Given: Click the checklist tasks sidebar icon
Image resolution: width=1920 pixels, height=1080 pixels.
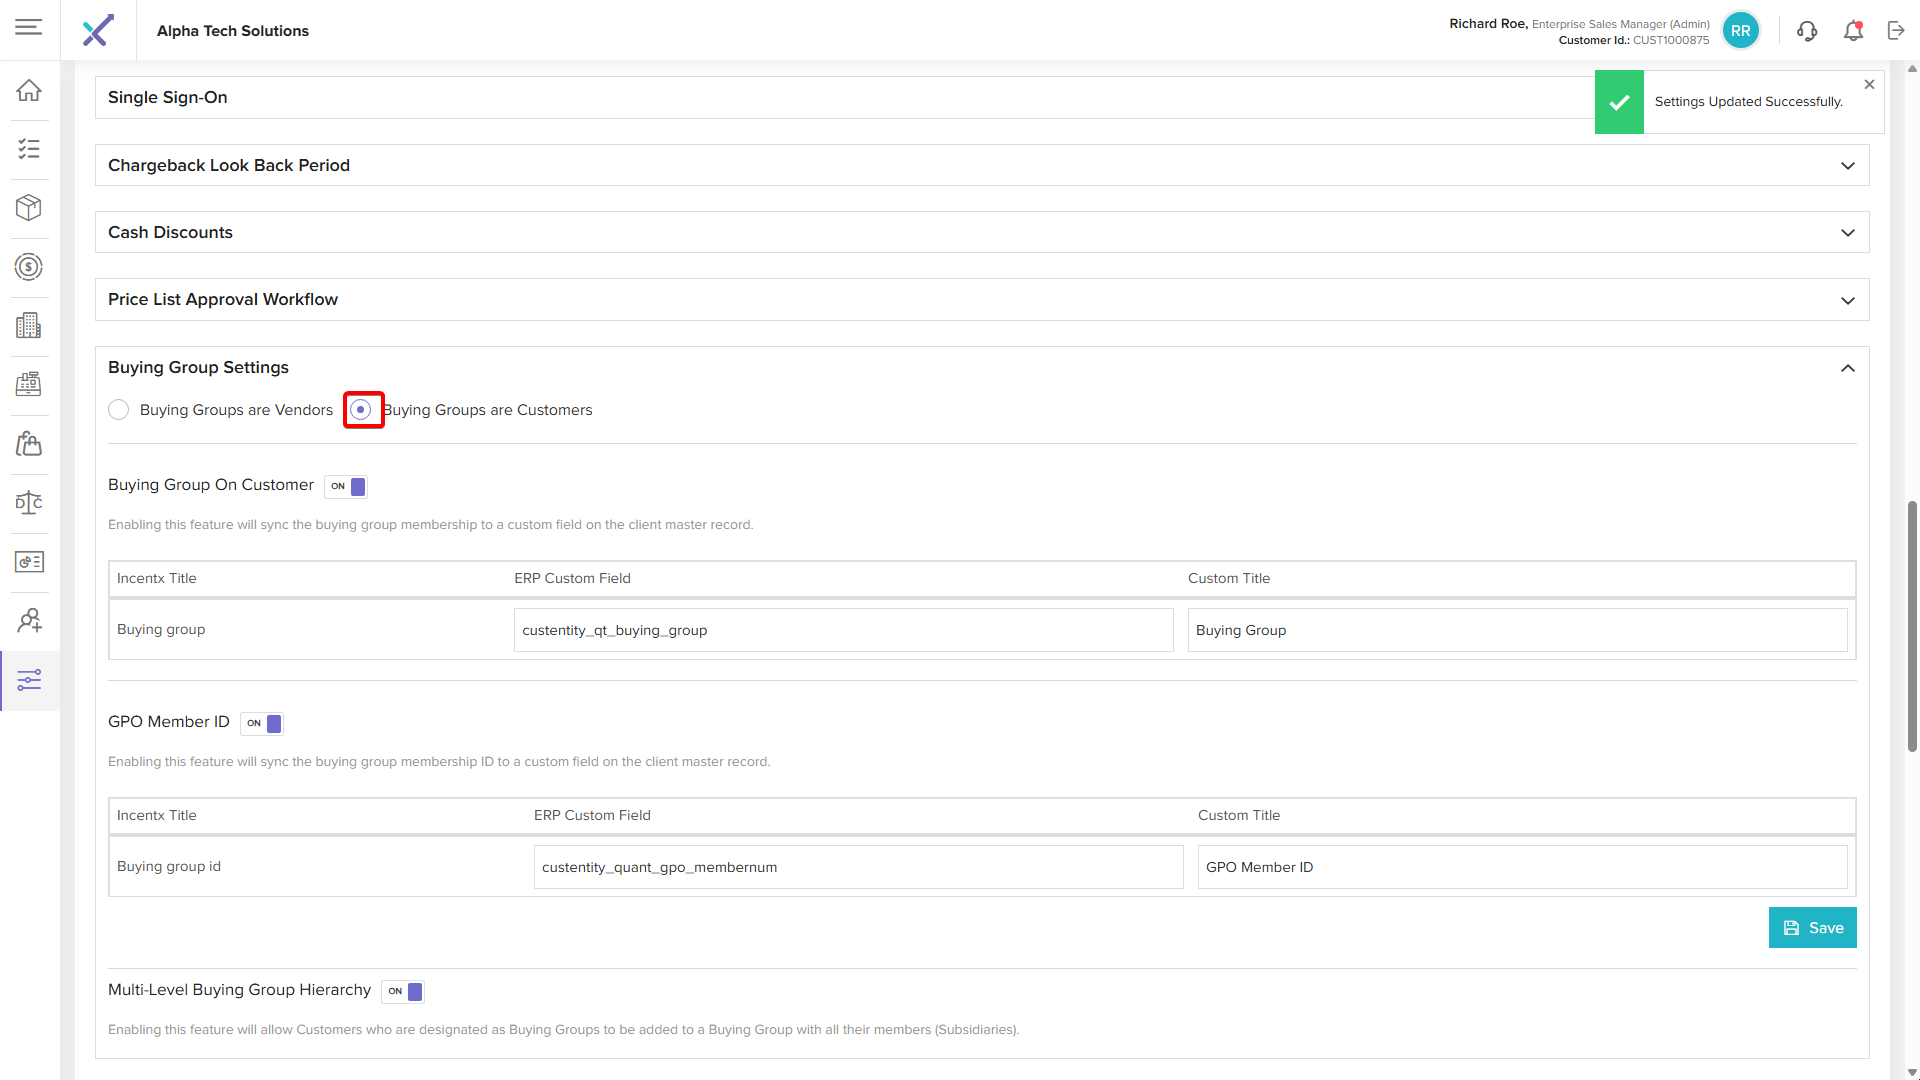Looking at the screenshot, I should pyautogui.click(x=29, y=149).
